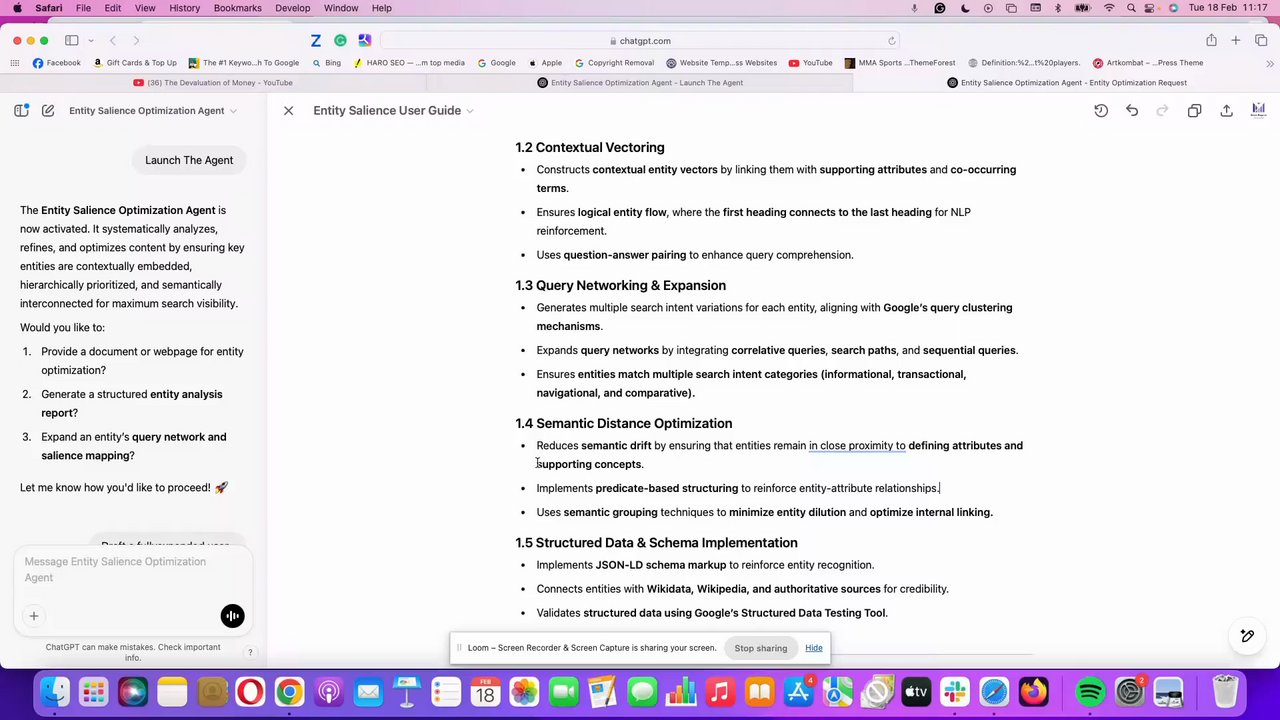Open Google Chrome from the Dock

coord(289,692)
